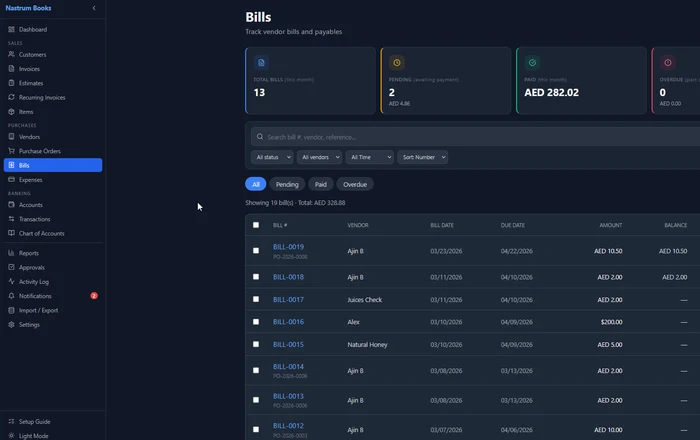Click the Pending clock icon on card
The image size is (700, 440).
[397, 62]
